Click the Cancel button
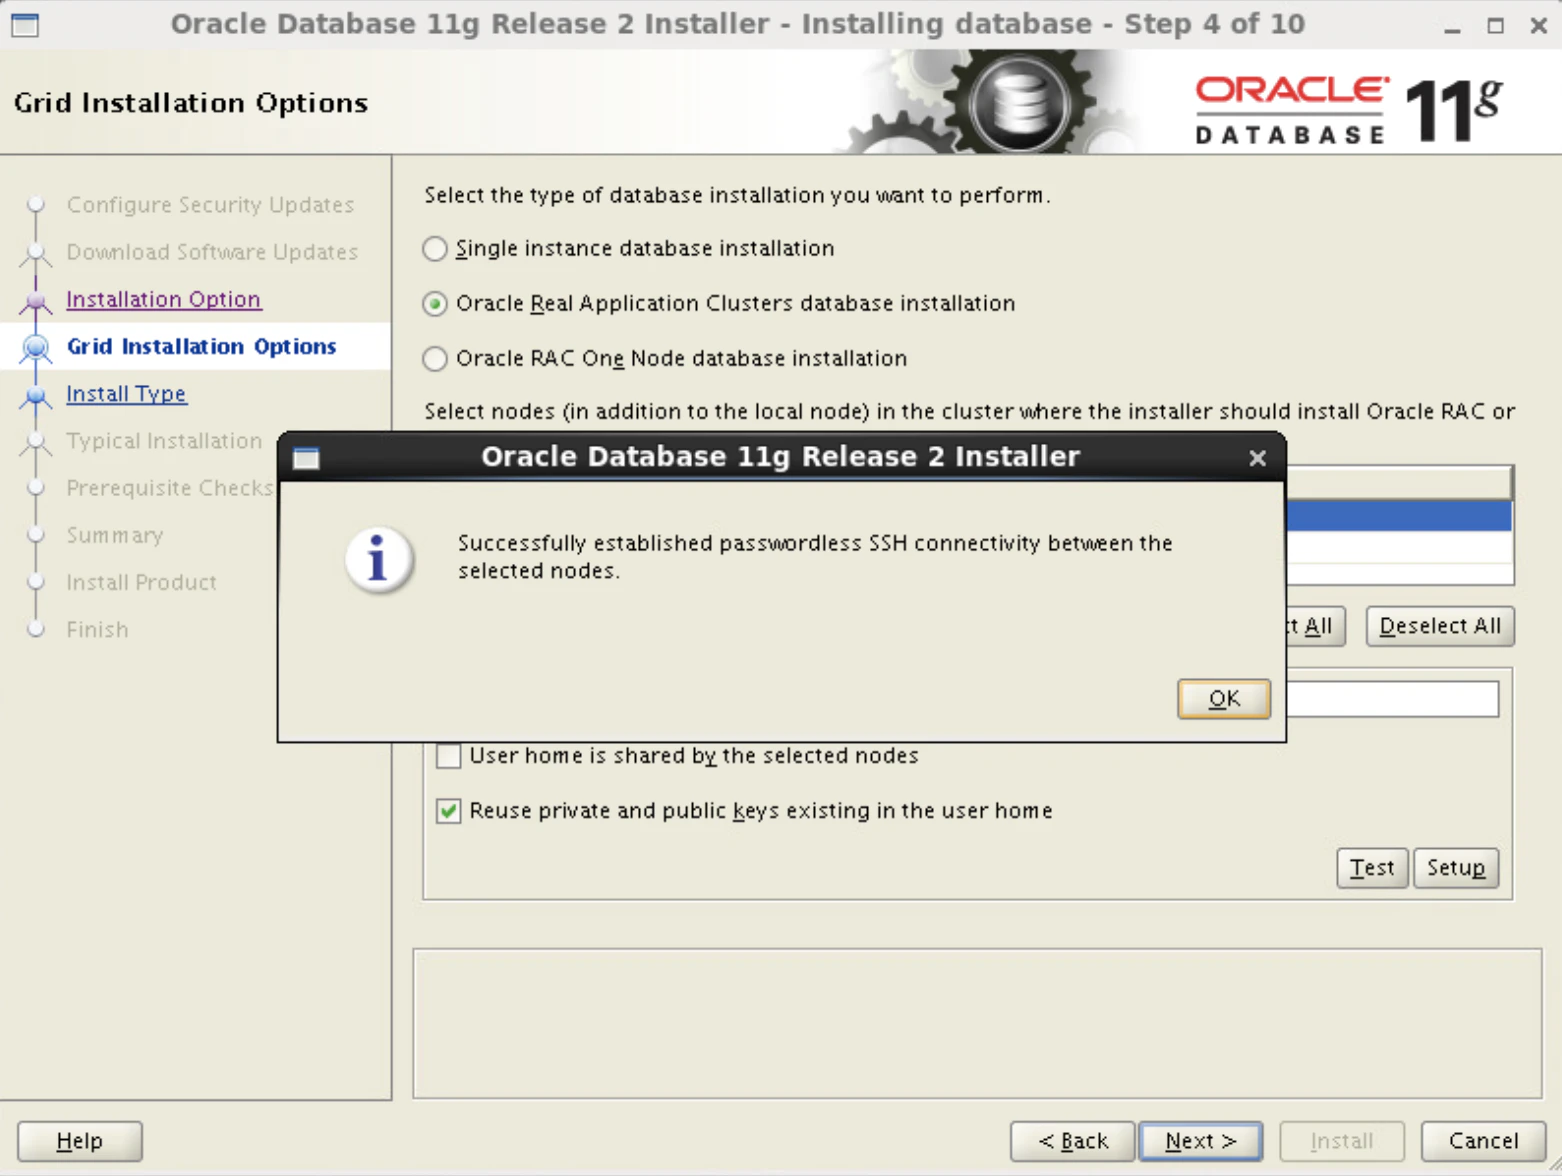1562x1176 pixels. pos(1484,1141)
